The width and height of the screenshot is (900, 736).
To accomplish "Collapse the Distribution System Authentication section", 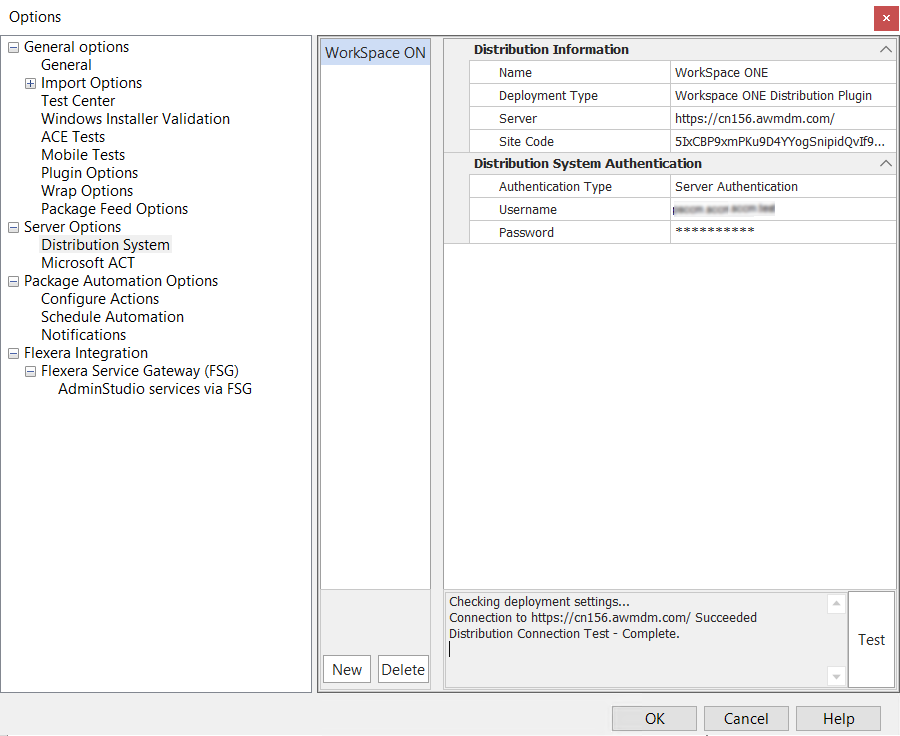I will pos(885,163).
